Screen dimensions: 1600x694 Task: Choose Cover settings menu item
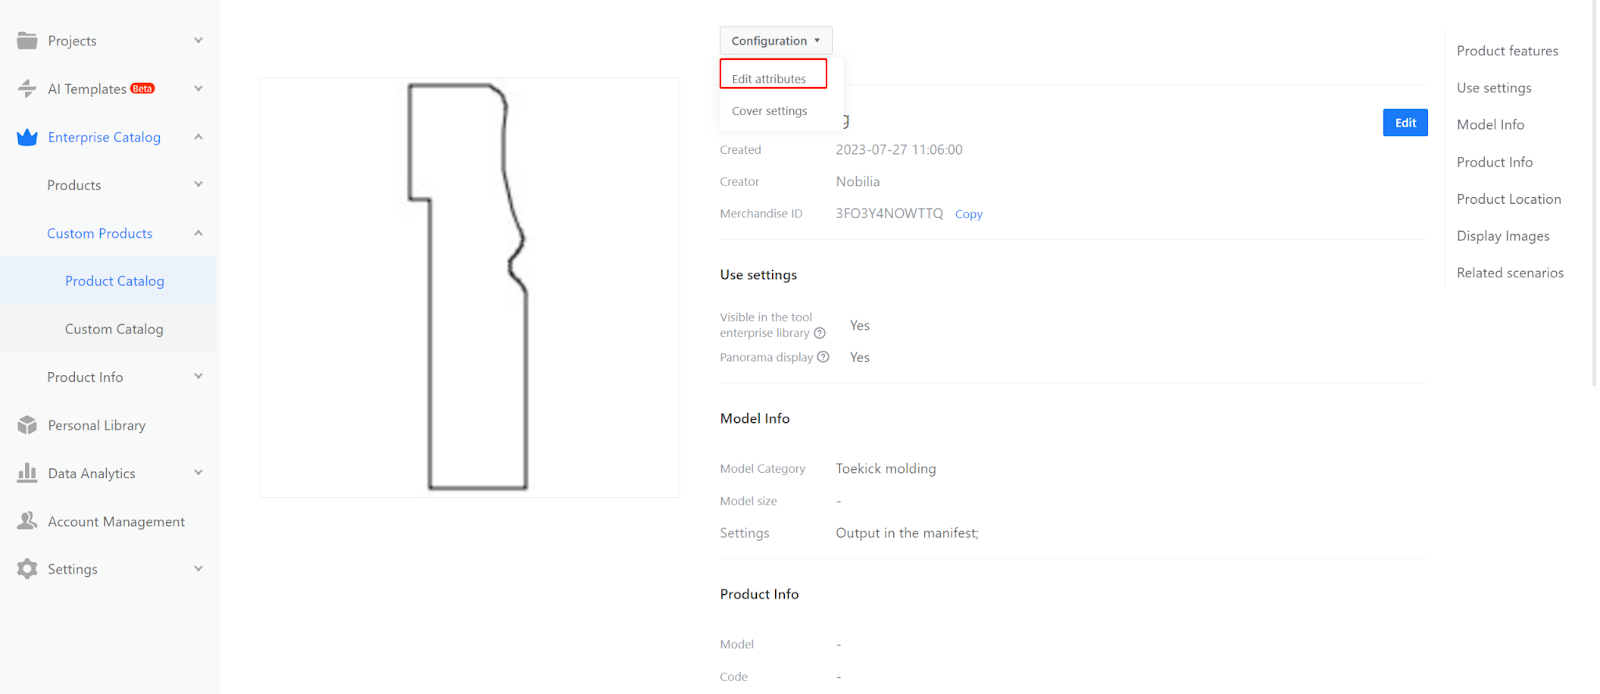tap(769, 111)
